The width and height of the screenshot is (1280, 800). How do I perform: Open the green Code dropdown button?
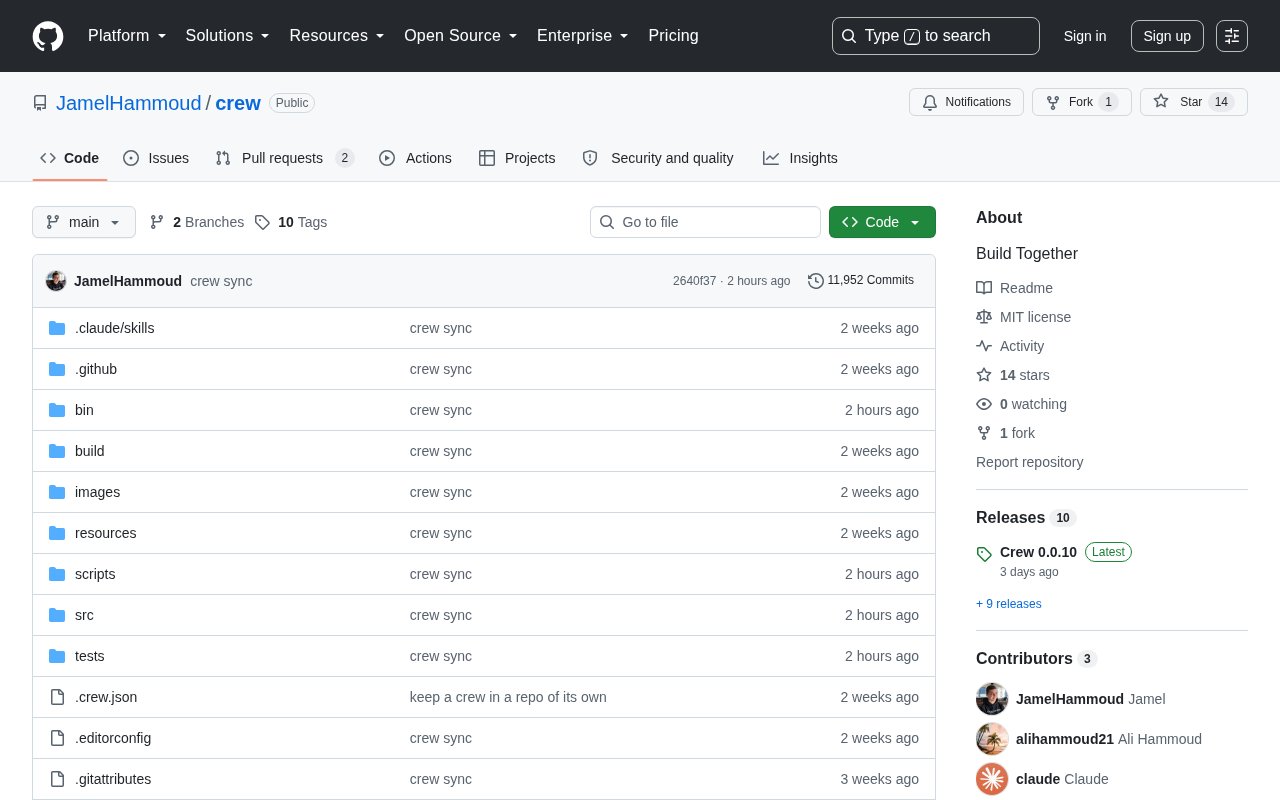tap(882, 222)
